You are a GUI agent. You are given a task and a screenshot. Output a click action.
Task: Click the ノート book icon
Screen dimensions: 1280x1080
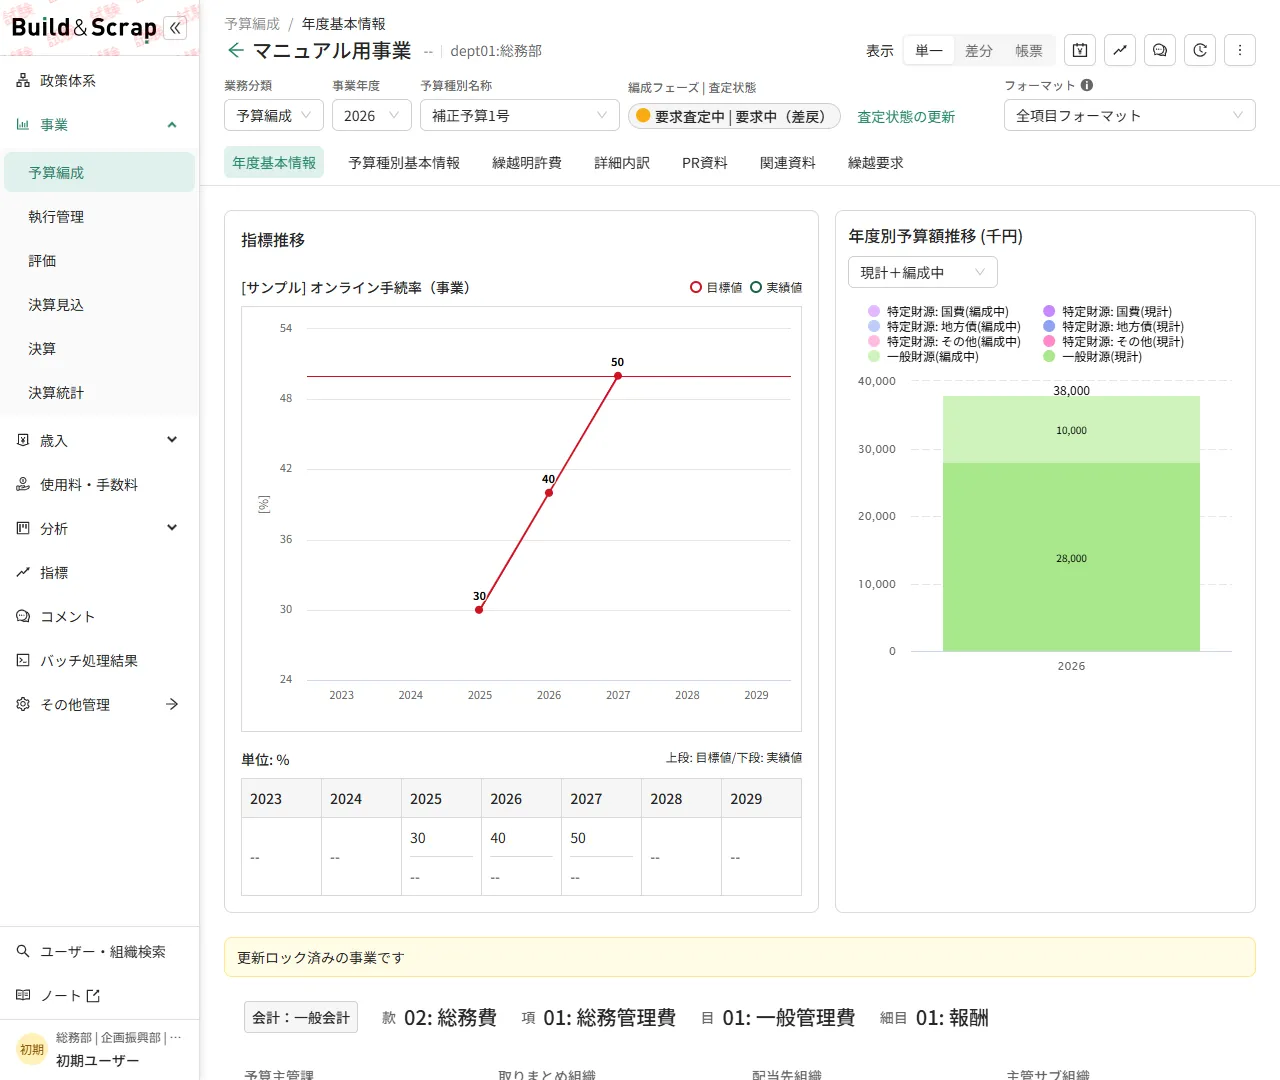click(23, 995)
